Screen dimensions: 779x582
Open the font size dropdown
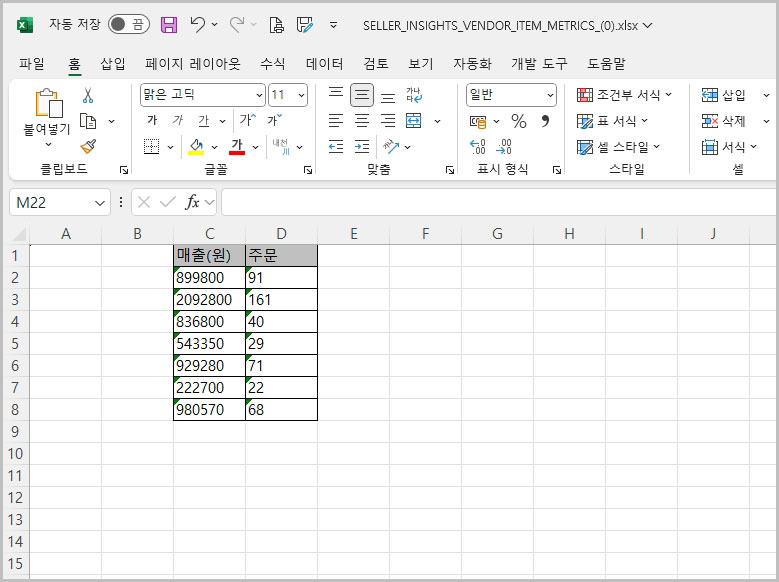(302, 95)
